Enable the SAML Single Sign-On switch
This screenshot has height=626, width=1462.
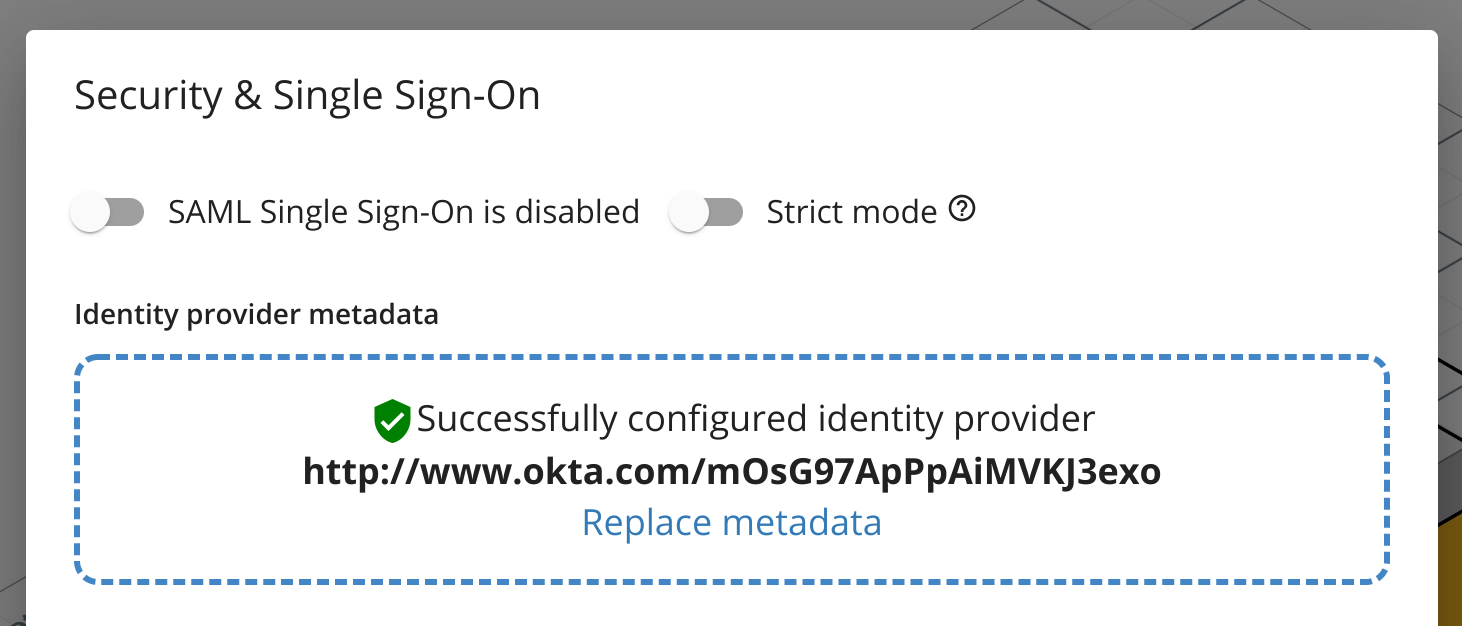(108, 212)
